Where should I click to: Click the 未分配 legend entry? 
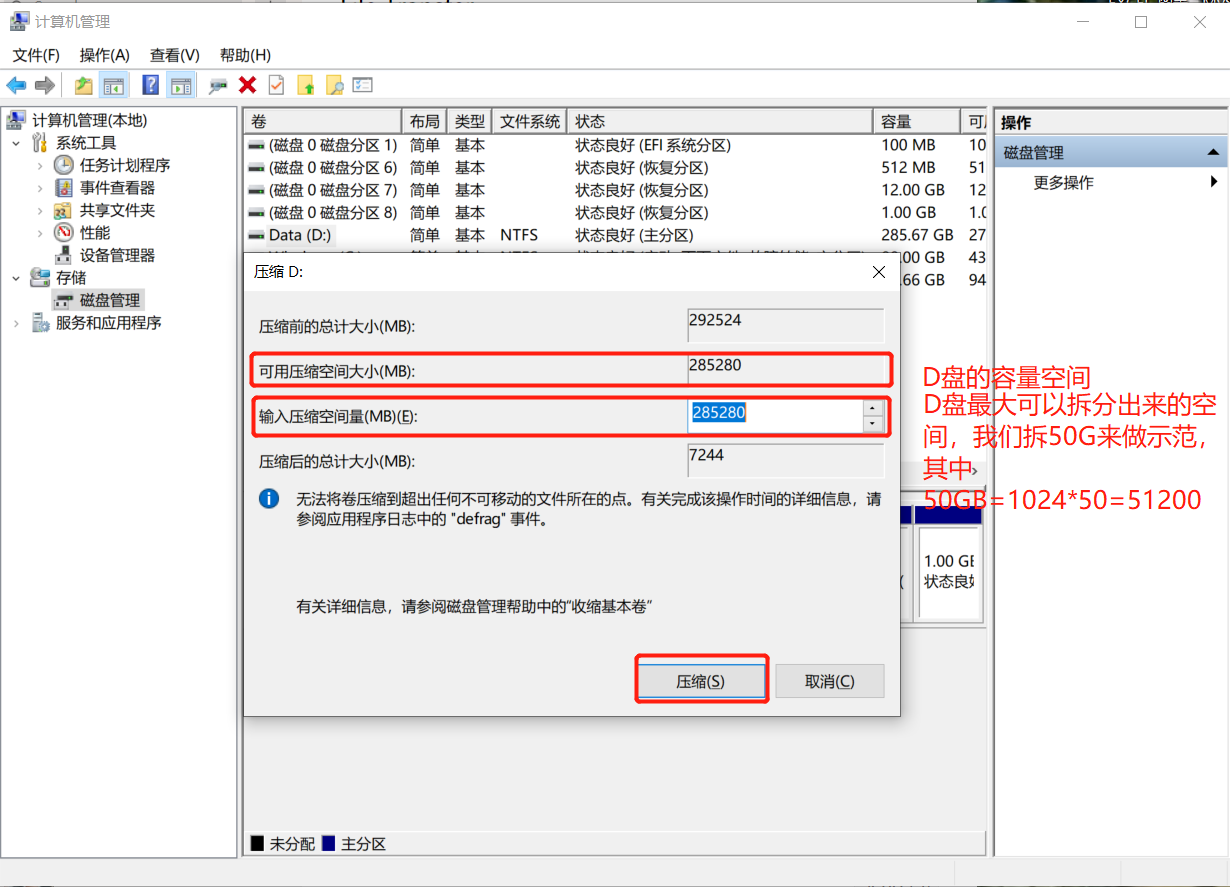click(283, 844)
